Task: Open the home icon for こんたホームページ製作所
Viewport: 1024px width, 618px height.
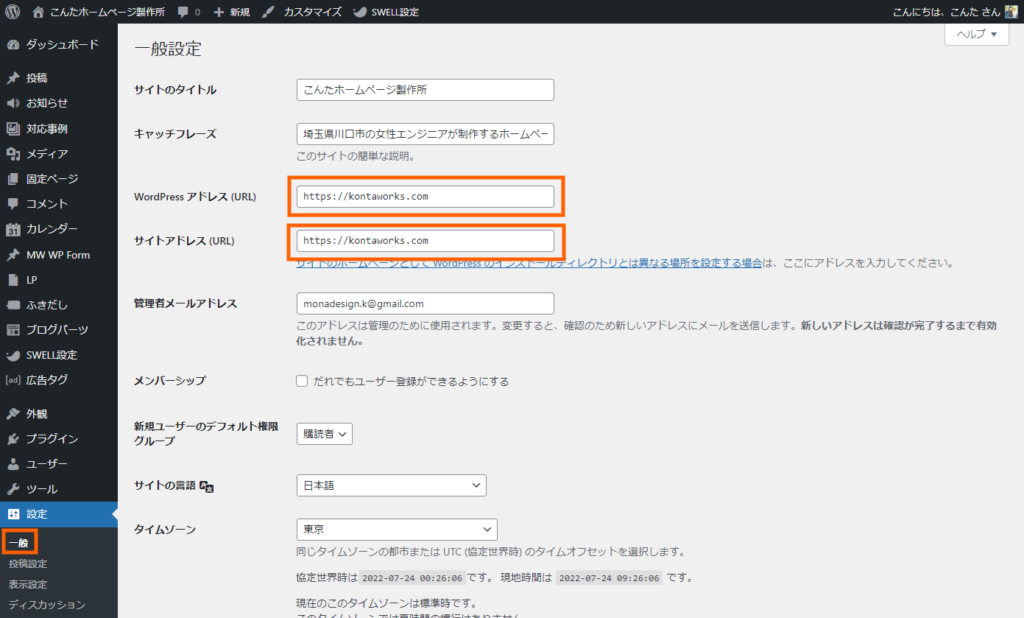Action: (x=38, y=12)
